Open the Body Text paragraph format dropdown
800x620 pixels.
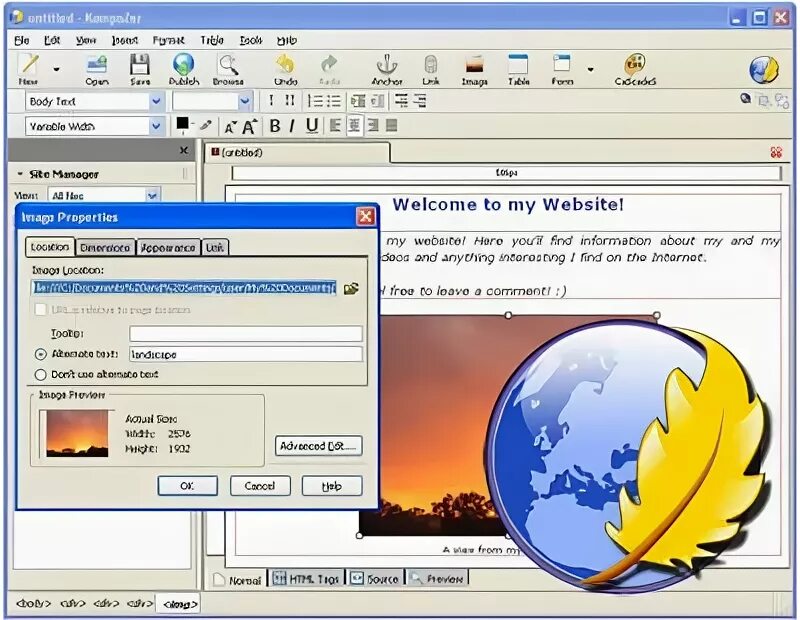94,102
